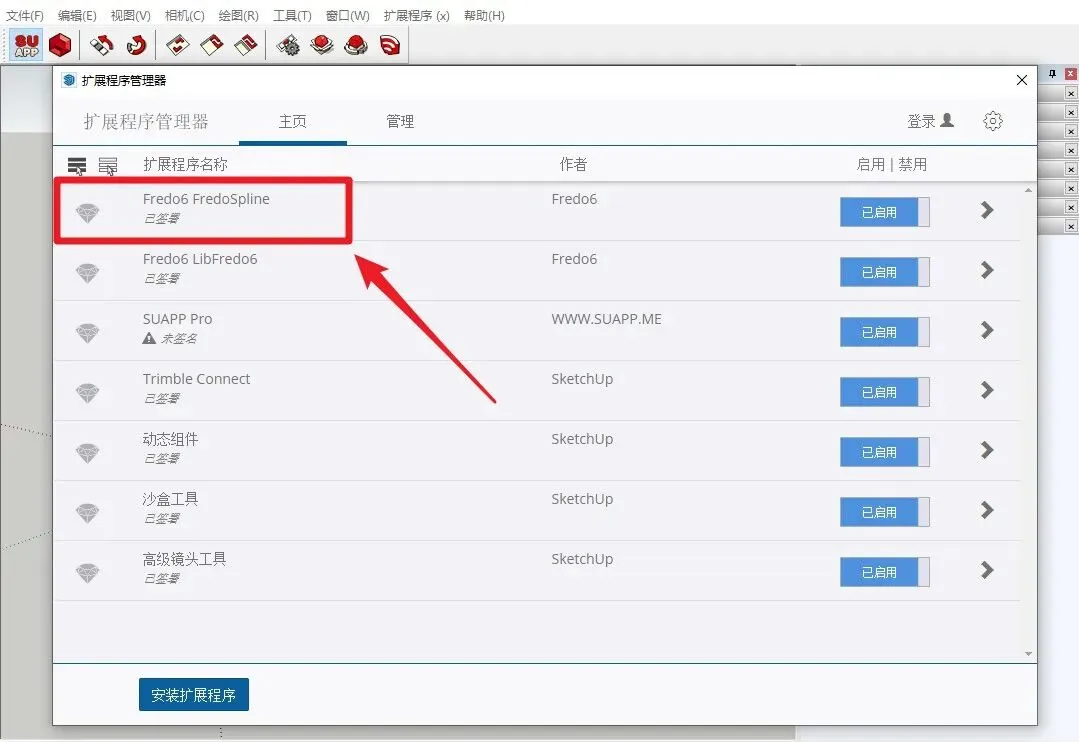
Task: Click the outlined list-view sort icon
Action: pos(108,166)
